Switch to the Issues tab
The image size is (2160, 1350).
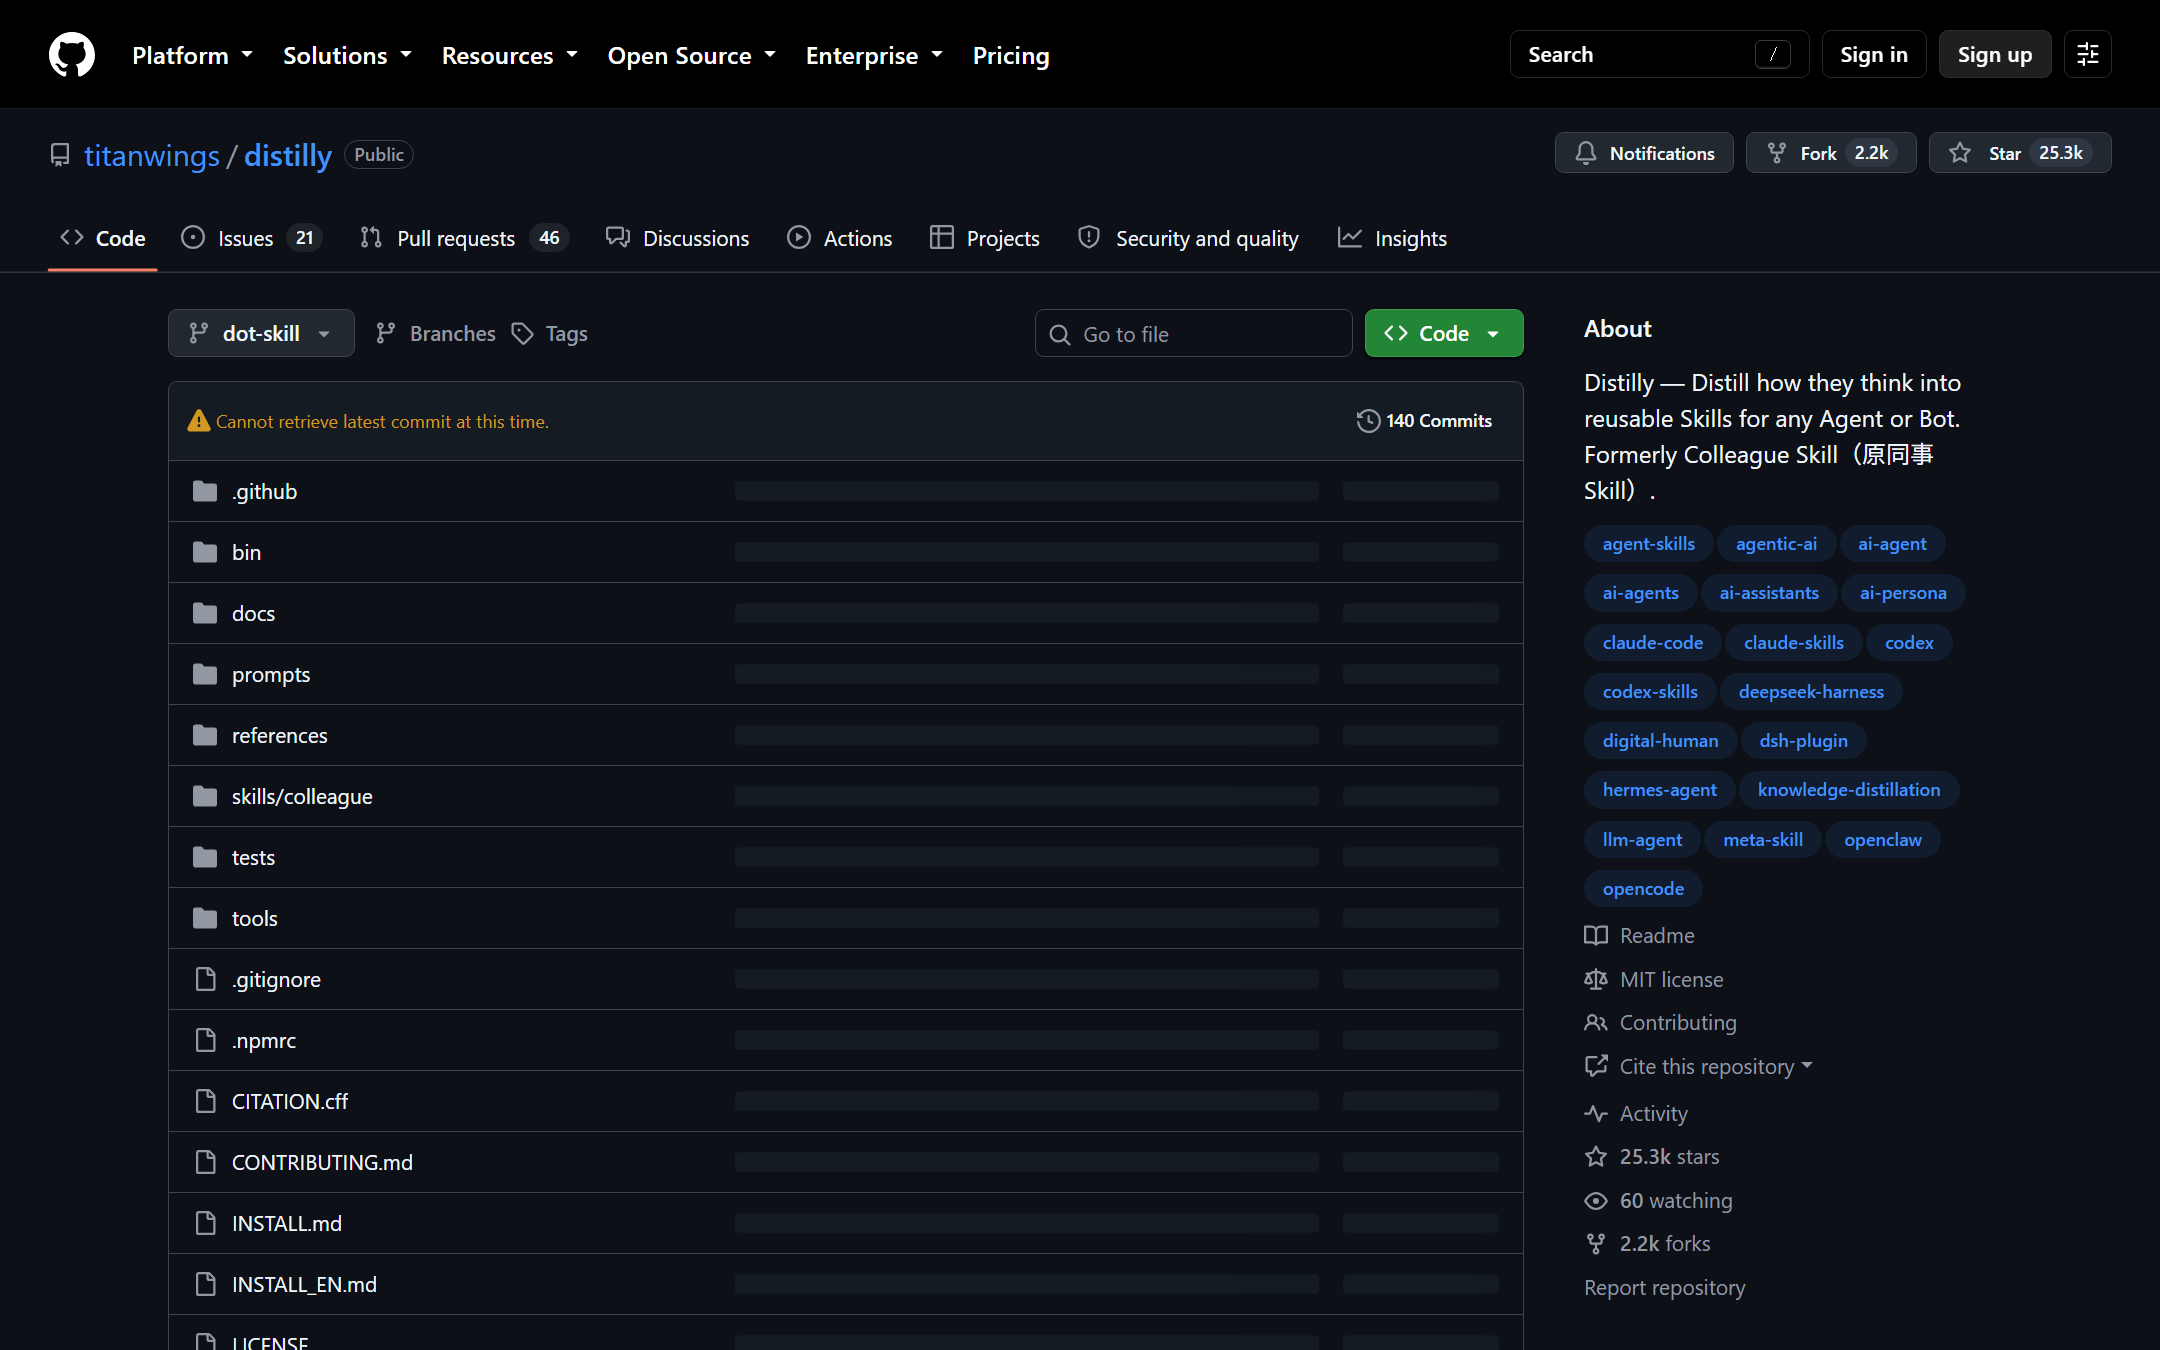pyautogui.click(x=251, y=238)
